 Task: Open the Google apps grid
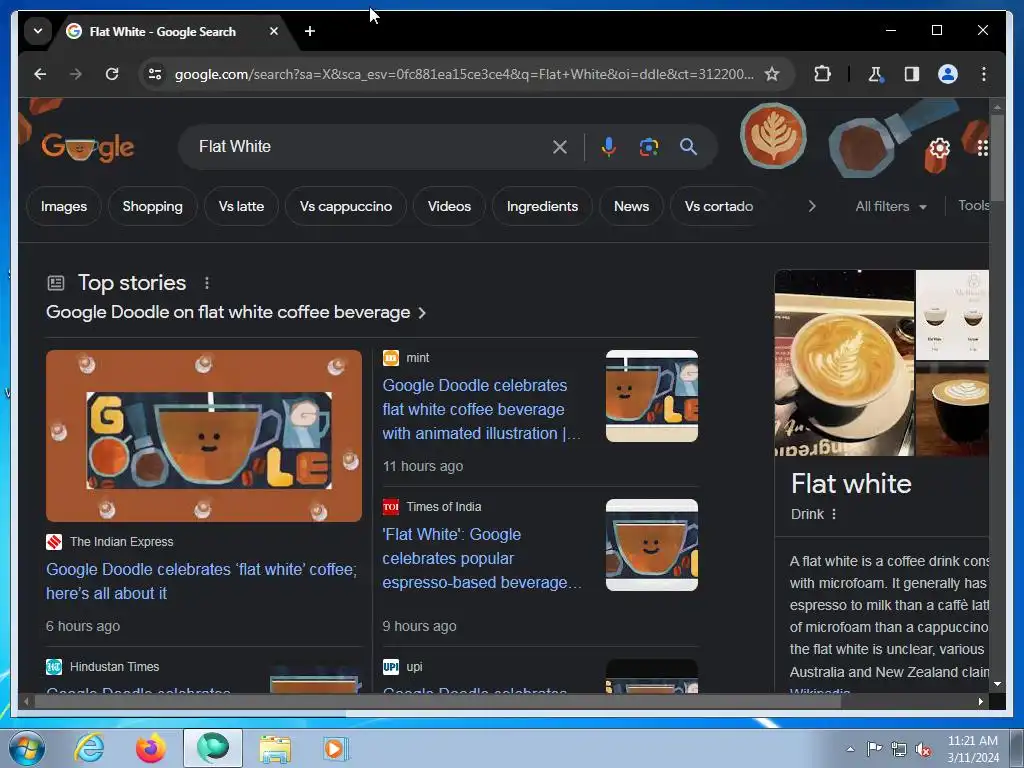coord(983,148)
